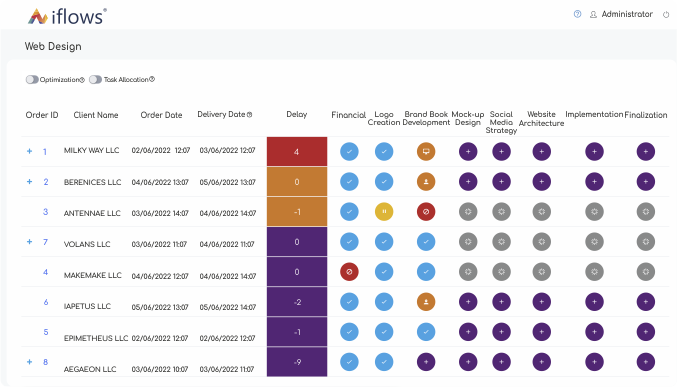The width and height of the screenshot is (677, 387).
Task: Click MILKY WAY Brand Book monitor icon
Action: point(426,152)
